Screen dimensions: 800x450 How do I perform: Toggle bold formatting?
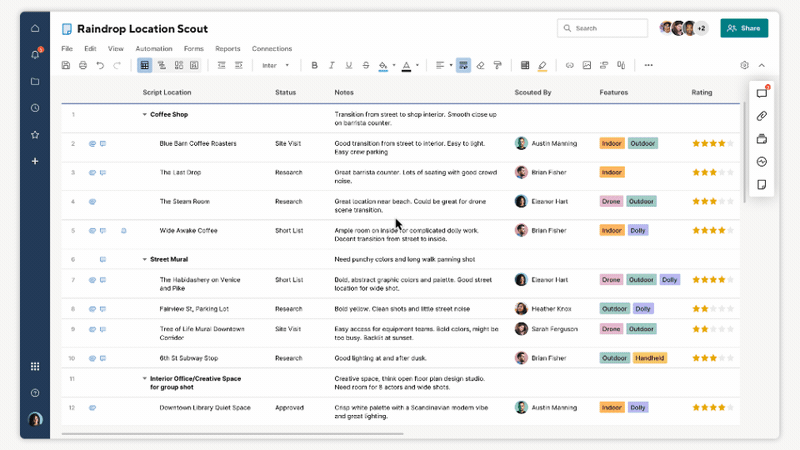click(314, 65)
